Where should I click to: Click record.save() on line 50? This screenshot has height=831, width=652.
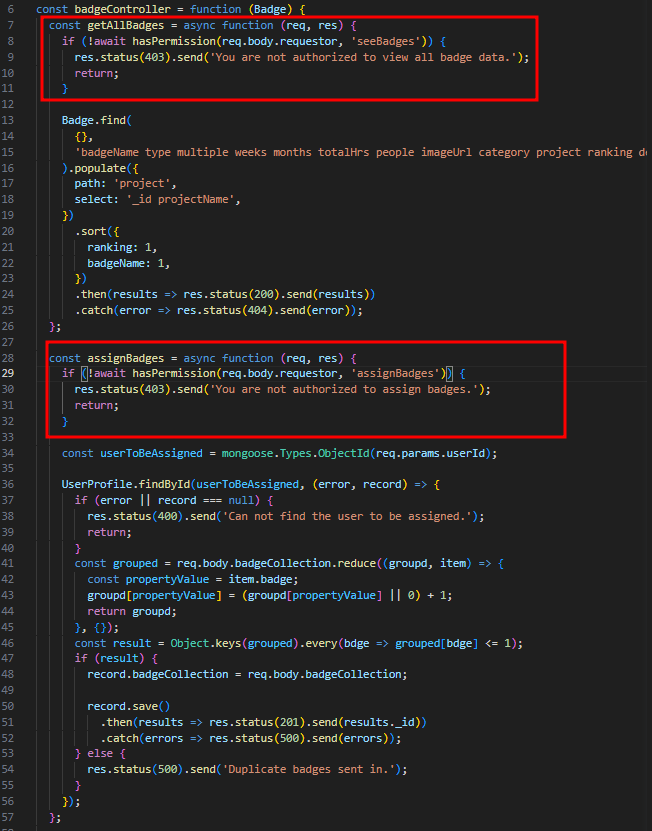click(x=128, y=706)
